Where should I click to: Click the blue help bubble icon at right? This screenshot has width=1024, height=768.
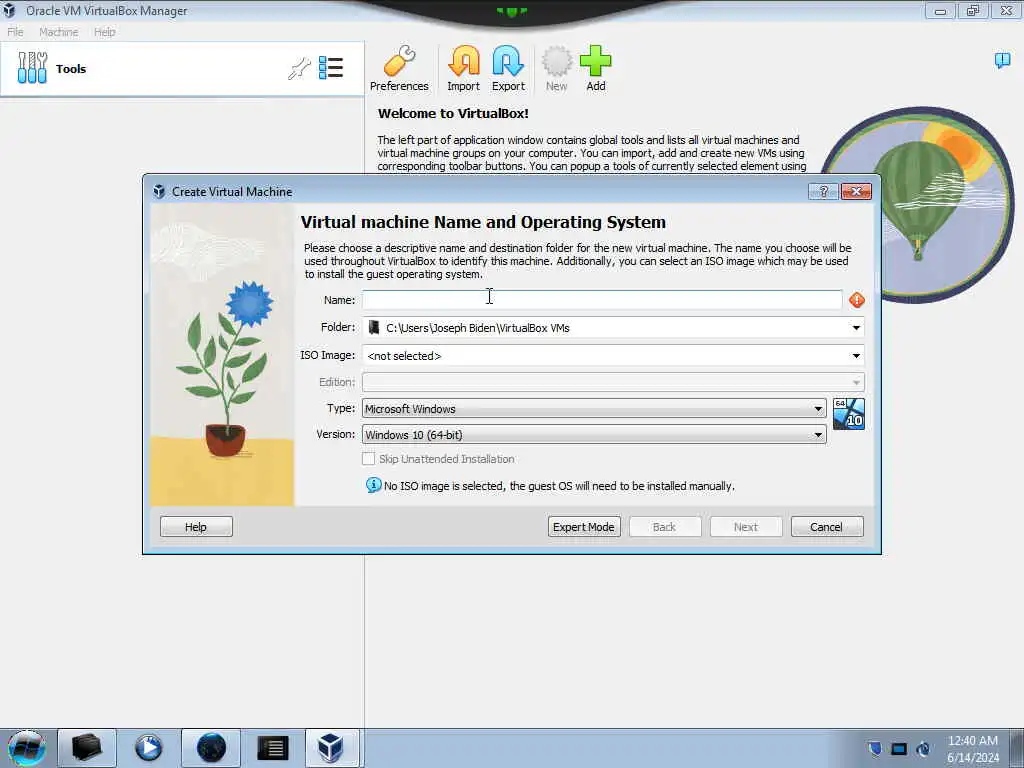(1002, 61)
